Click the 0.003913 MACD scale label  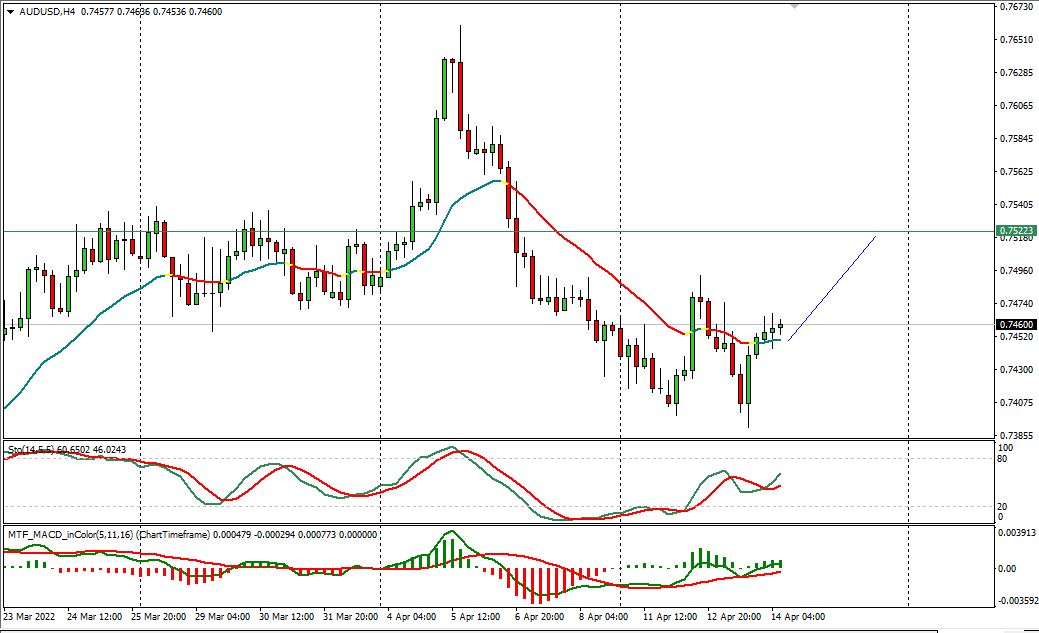(1017, 532)
